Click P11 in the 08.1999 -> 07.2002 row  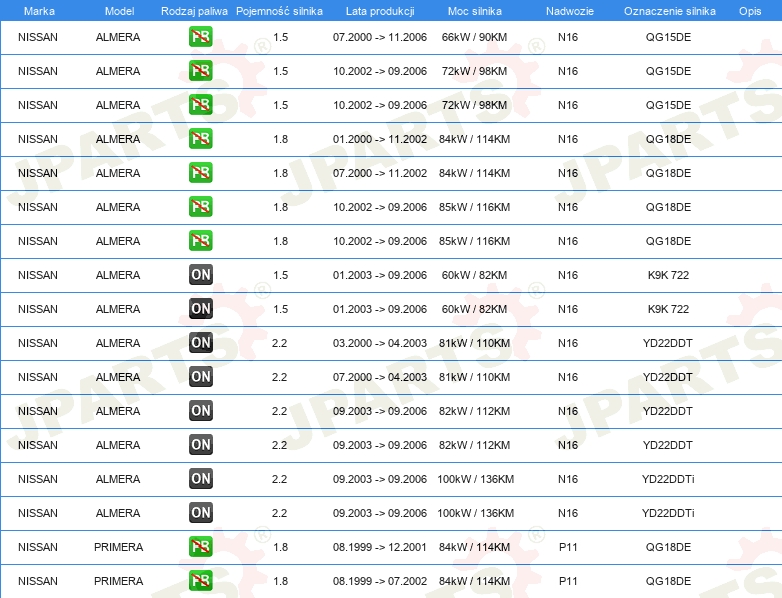pos(568,581)
